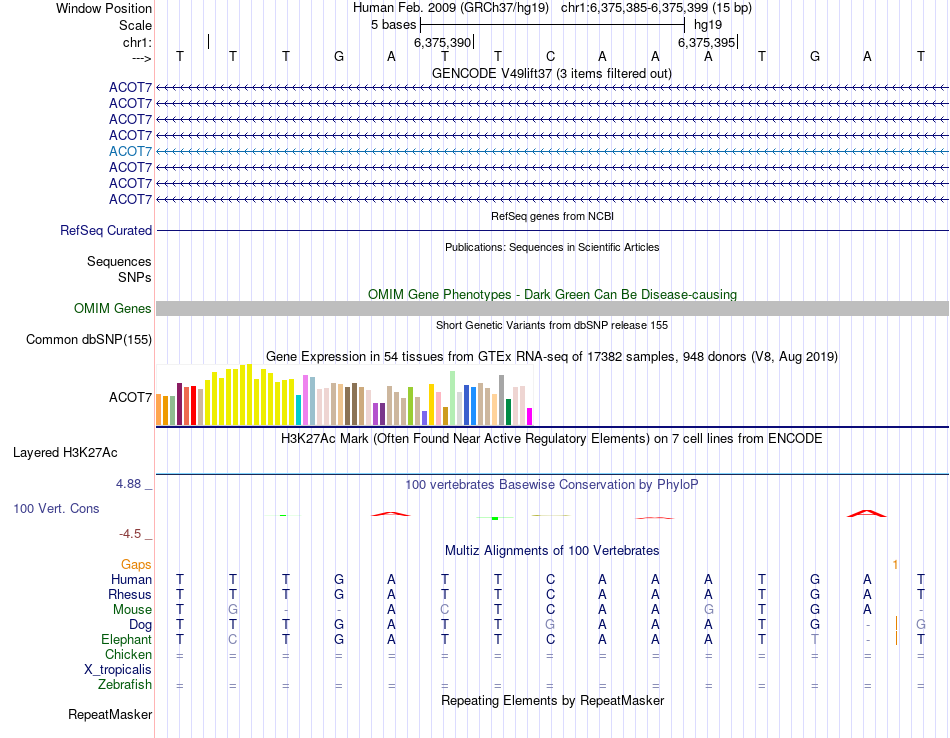The height and width of the screenshot is (738, 950).
Task: Open Short Genetic Variants from dbSNP title
Action: (552, 325)
